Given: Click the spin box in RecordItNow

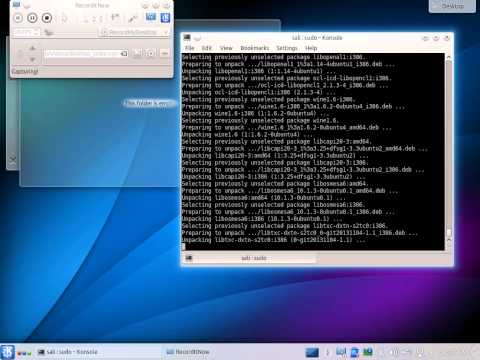Looking at the screenshot, I should (27, 32).
